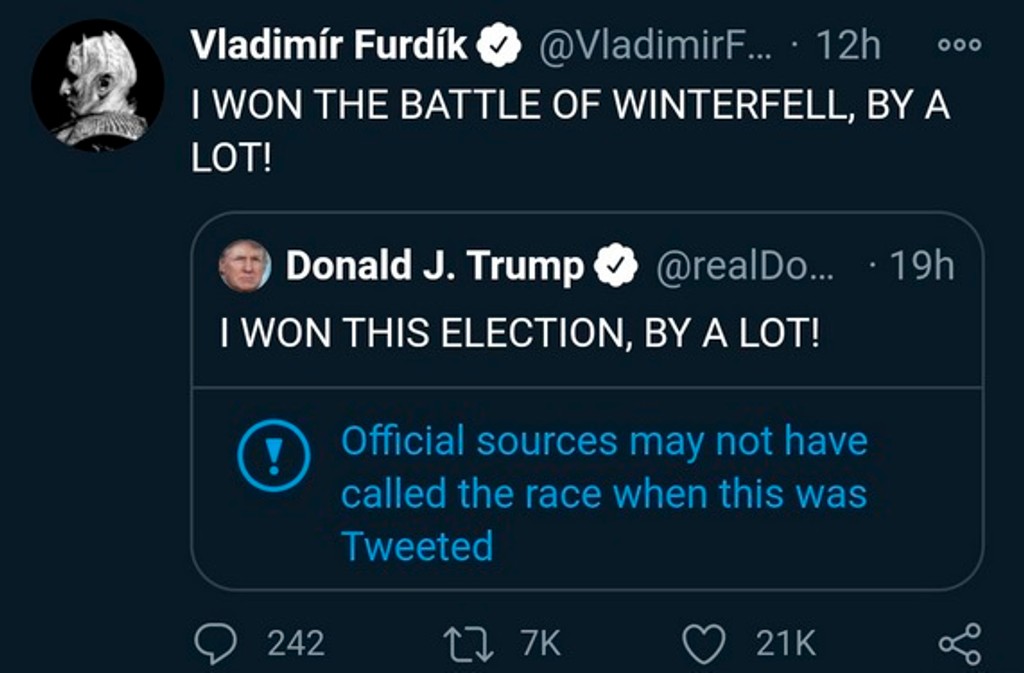Screen dimensions: 1024x673
Task: Click the exclamation warning icon in the quoted tweet
Action: click(273, 454)
